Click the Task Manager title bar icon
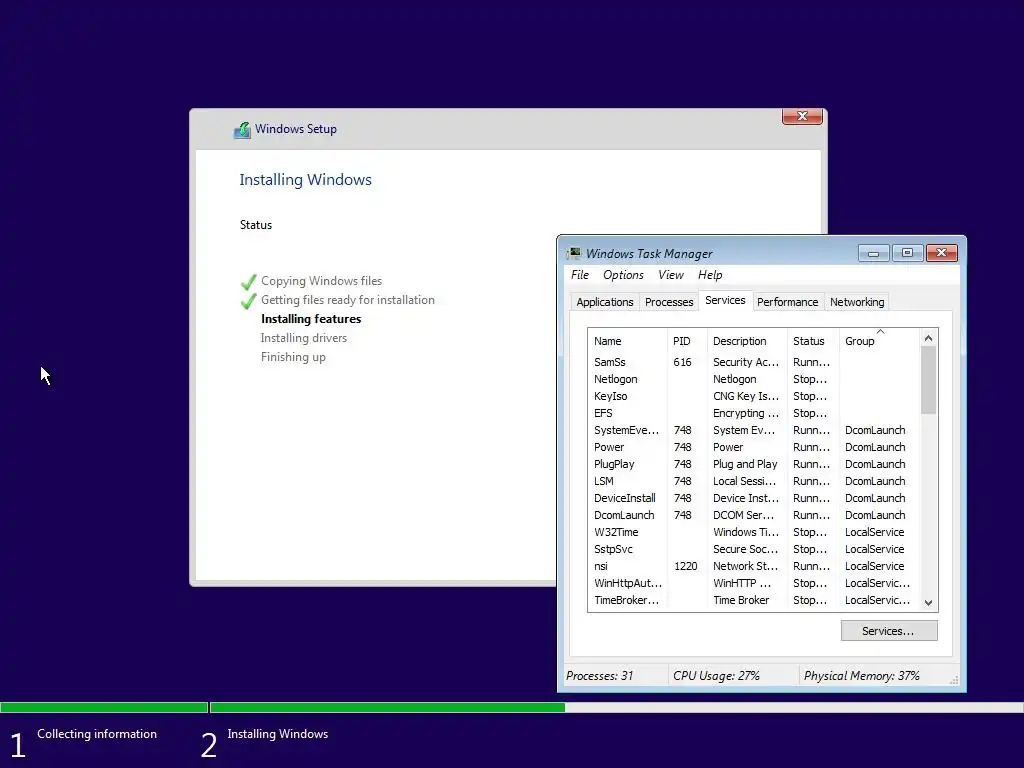1024x768 pixels. pyautogui.click(x=574, y=253)
